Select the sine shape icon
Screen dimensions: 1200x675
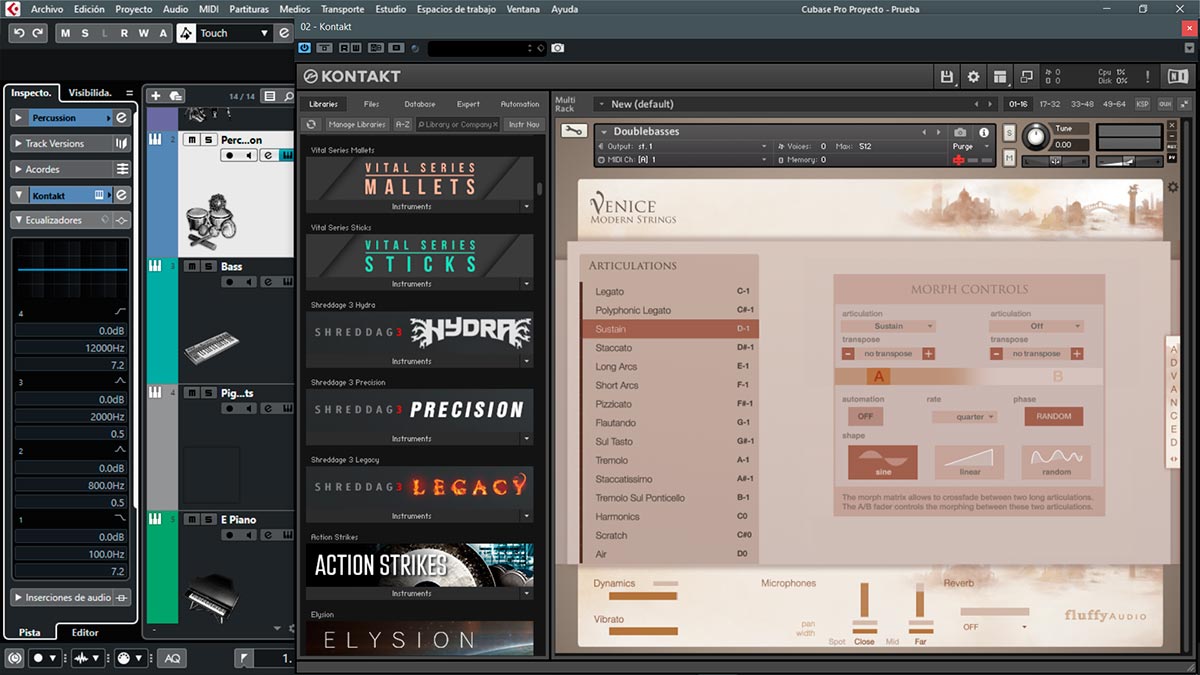point(883,461)
